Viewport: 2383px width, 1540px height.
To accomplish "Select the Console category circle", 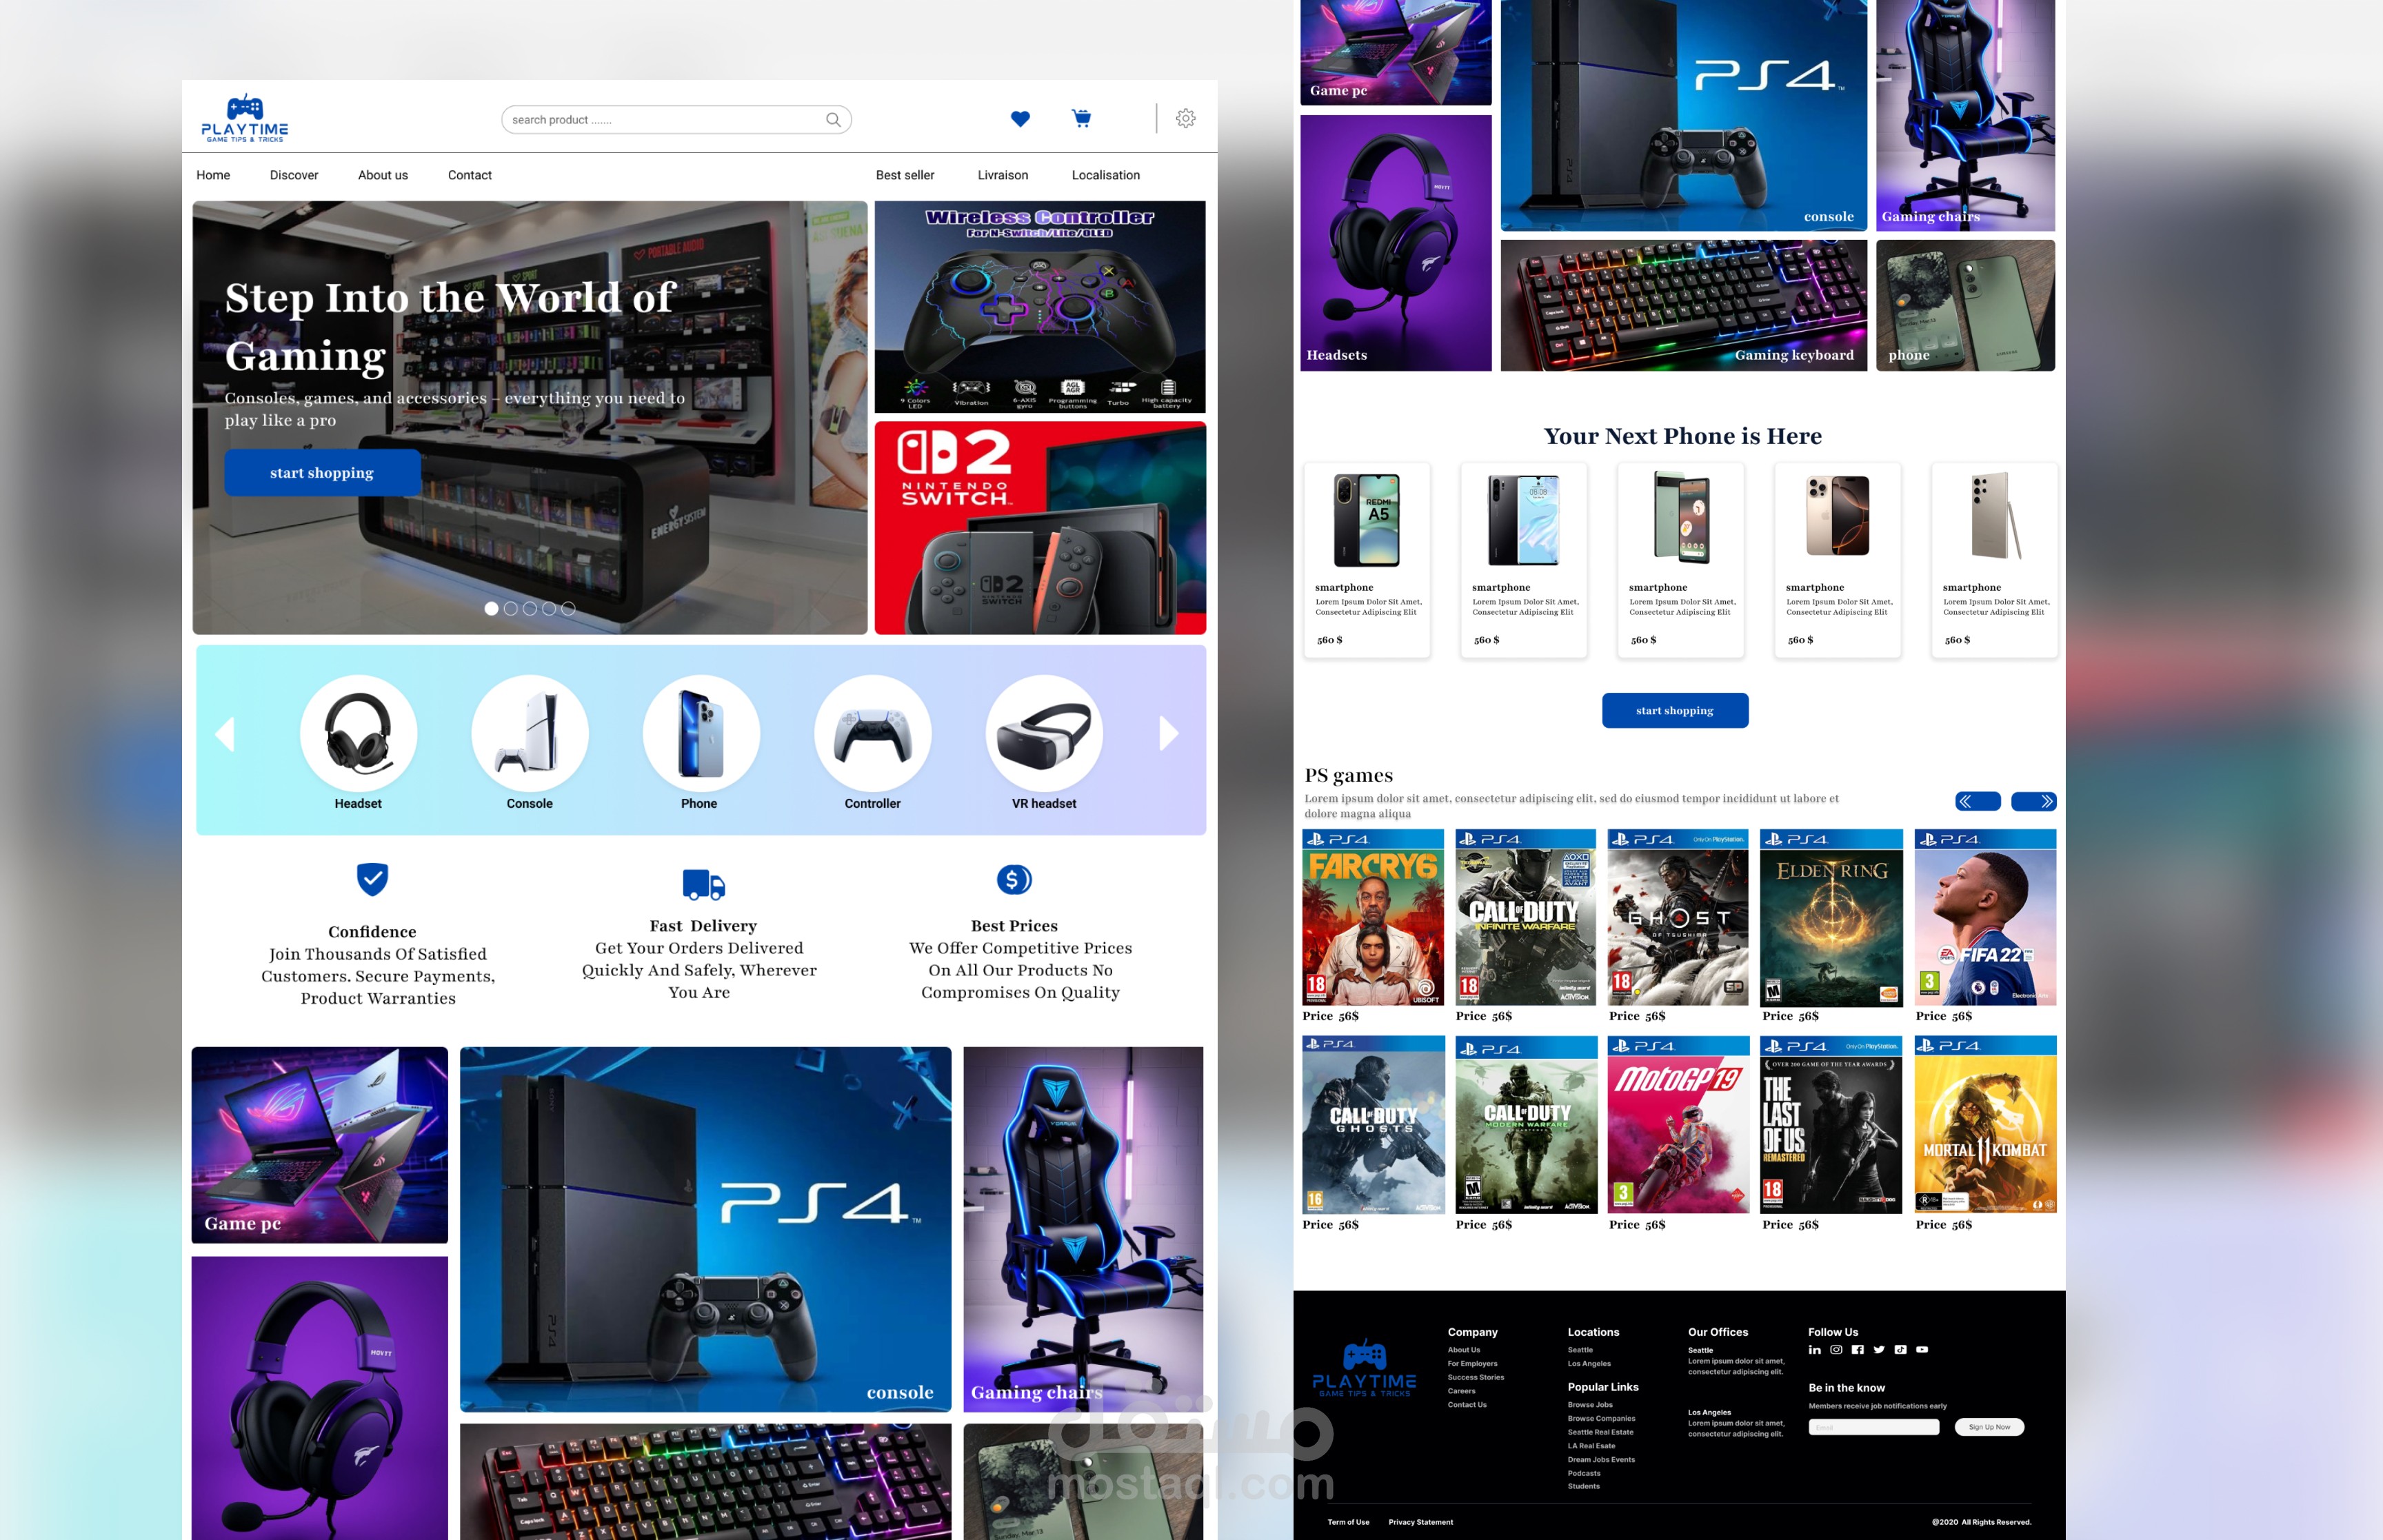I will pyautogui.click(x=530, y=733).
